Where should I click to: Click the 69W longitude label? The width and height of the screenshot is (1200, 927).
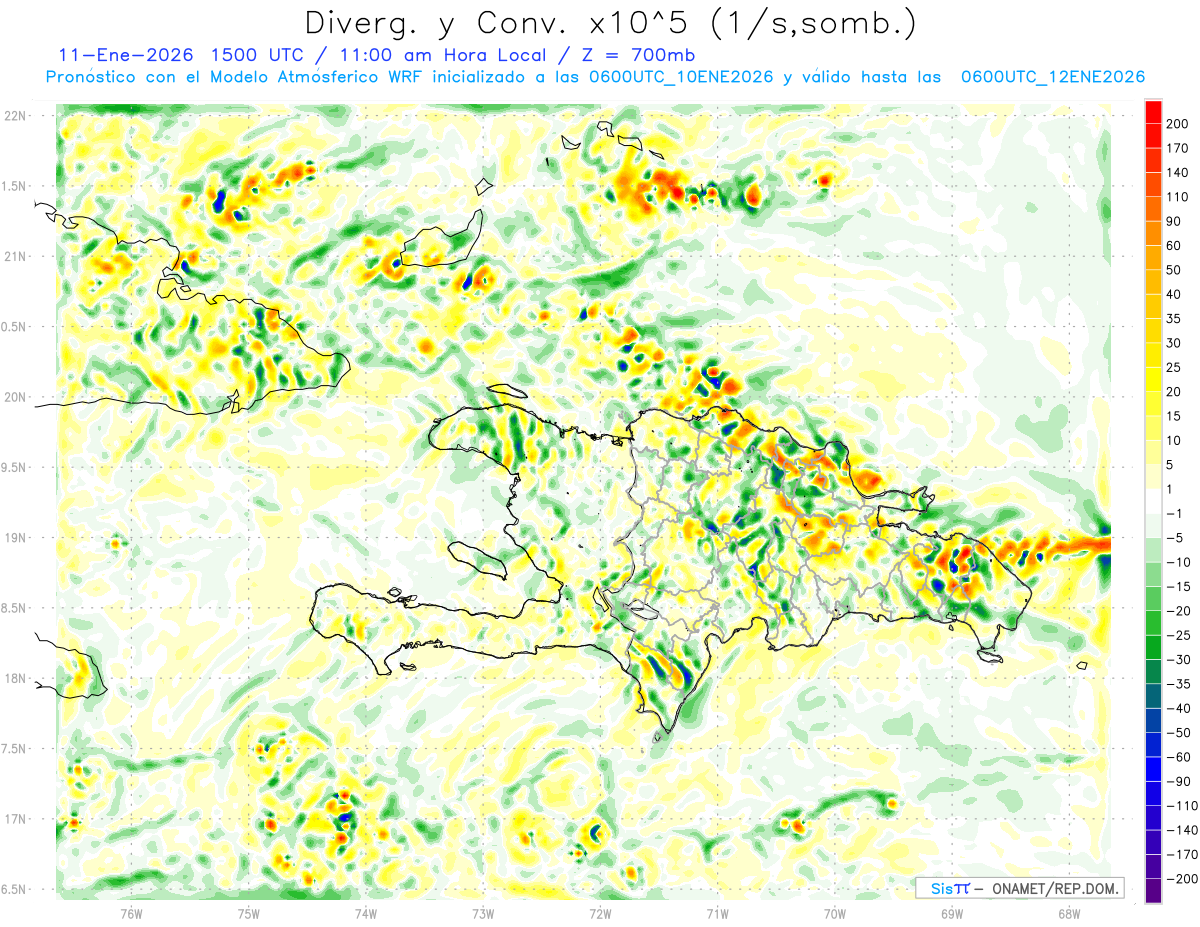click(x=952, y=914)
